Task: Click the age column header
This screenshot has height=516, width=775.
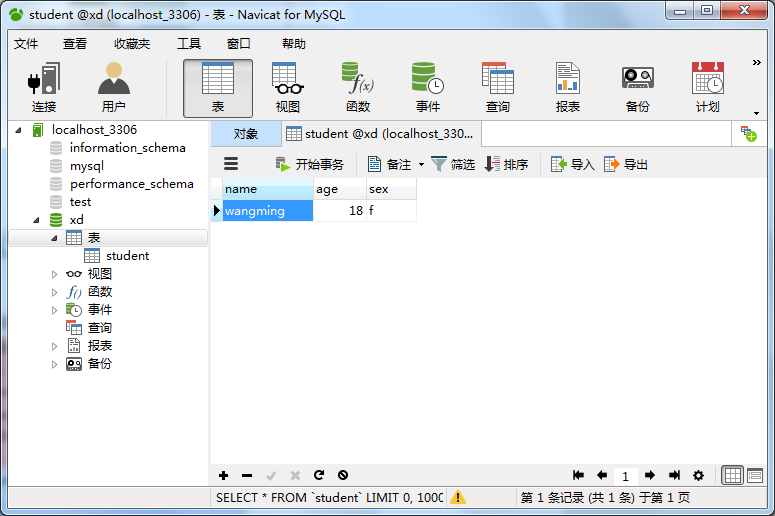Action: coord(340,189)
